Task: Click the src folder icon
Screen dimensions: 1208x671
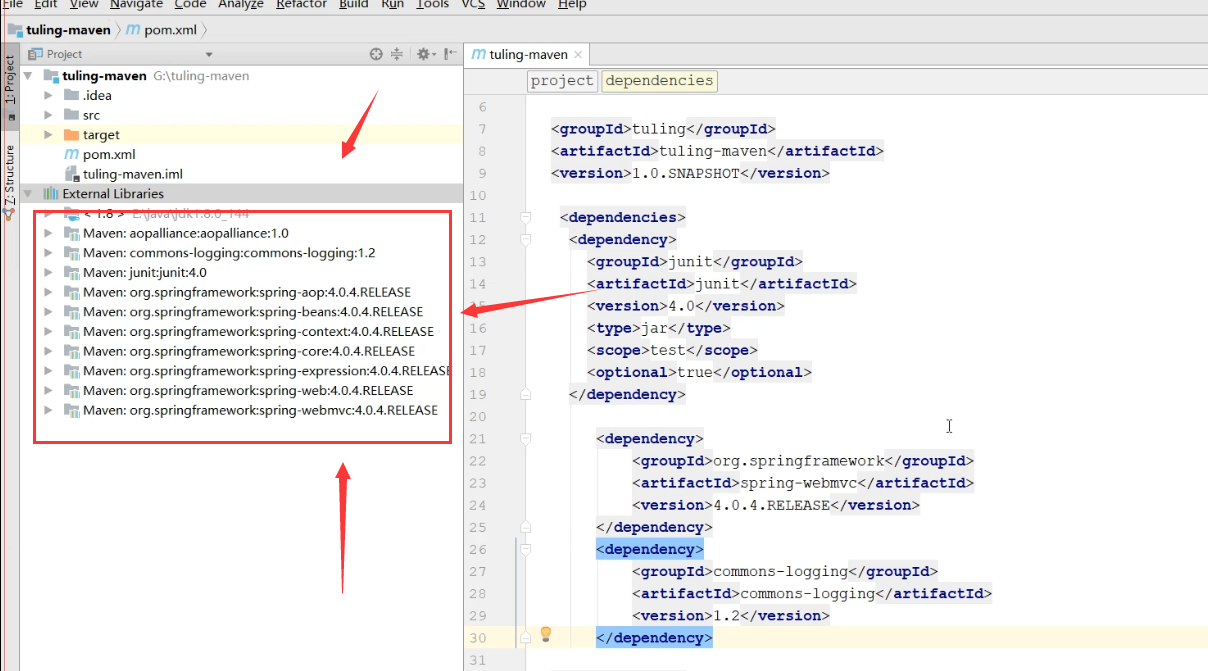Action: click(71, 115)
